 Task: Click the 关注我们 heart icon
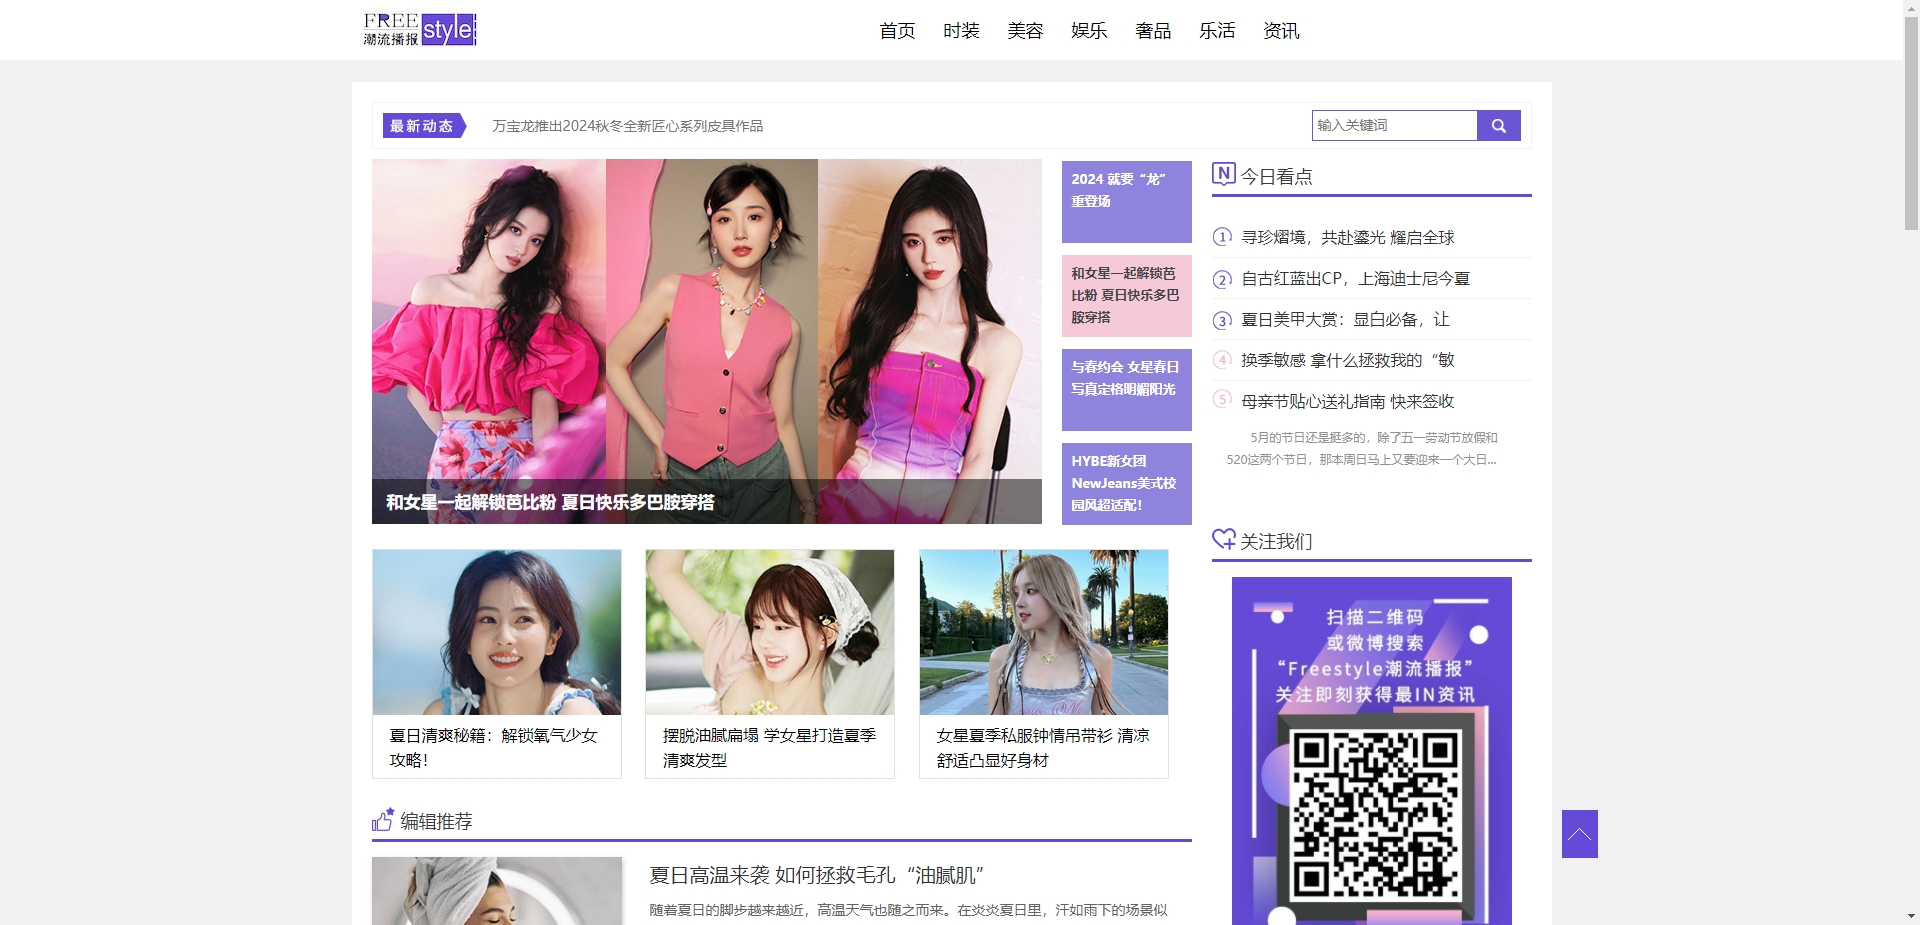pos(1224,539)
